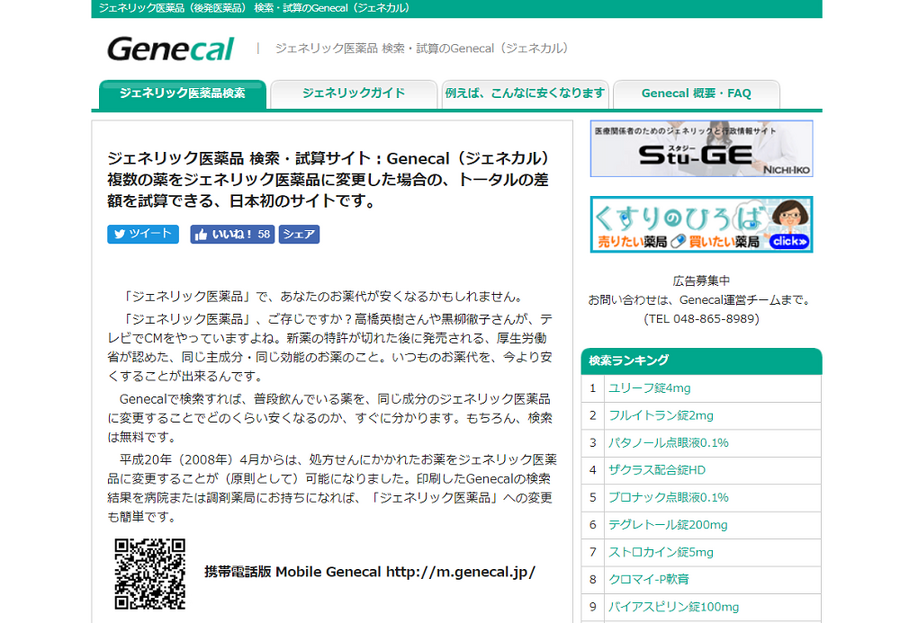
Task: Select the Genecal 概要・FAQ tab
Action: tap(696, 94)
